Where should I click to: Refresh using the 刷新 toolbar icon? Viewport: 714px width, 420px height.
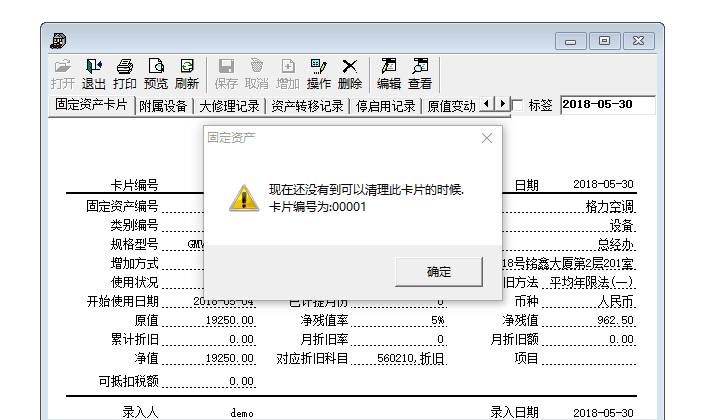tap(187, 74)
